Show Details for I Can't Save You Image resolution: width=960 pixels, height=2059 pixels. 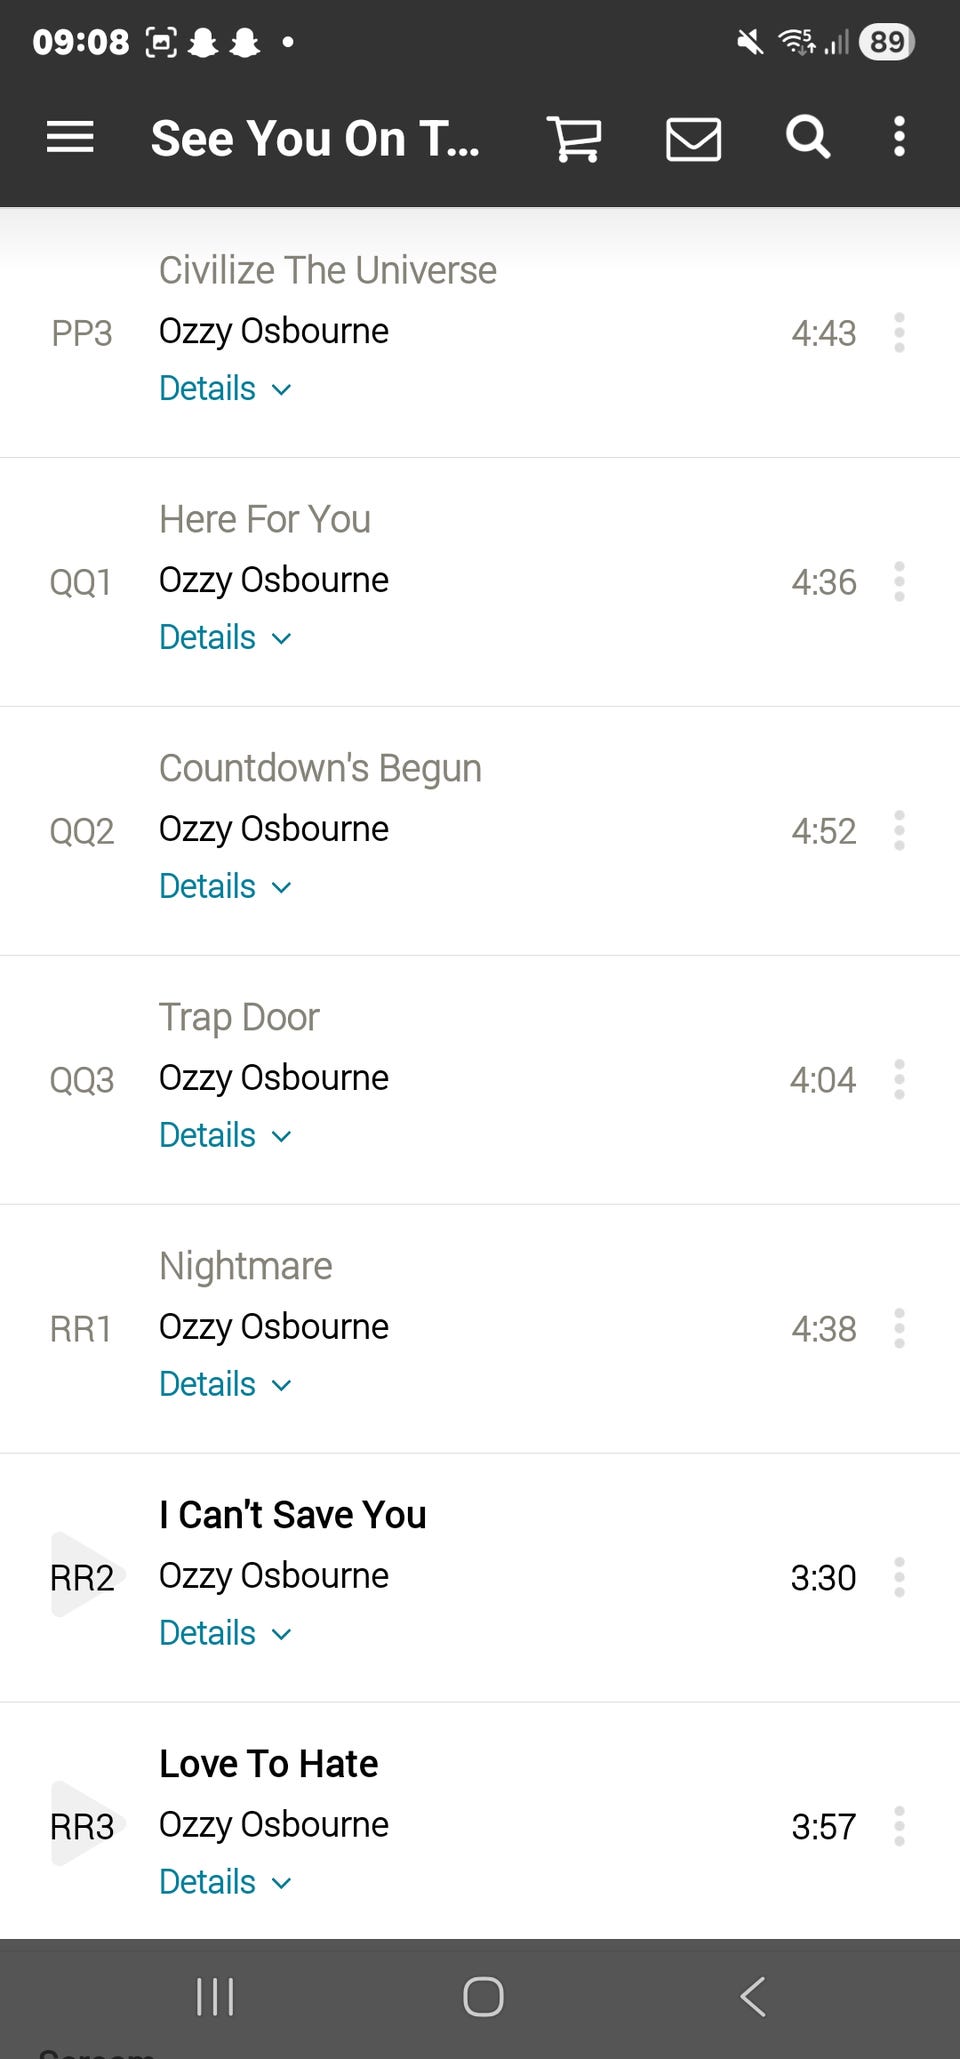pos(225,1633)
